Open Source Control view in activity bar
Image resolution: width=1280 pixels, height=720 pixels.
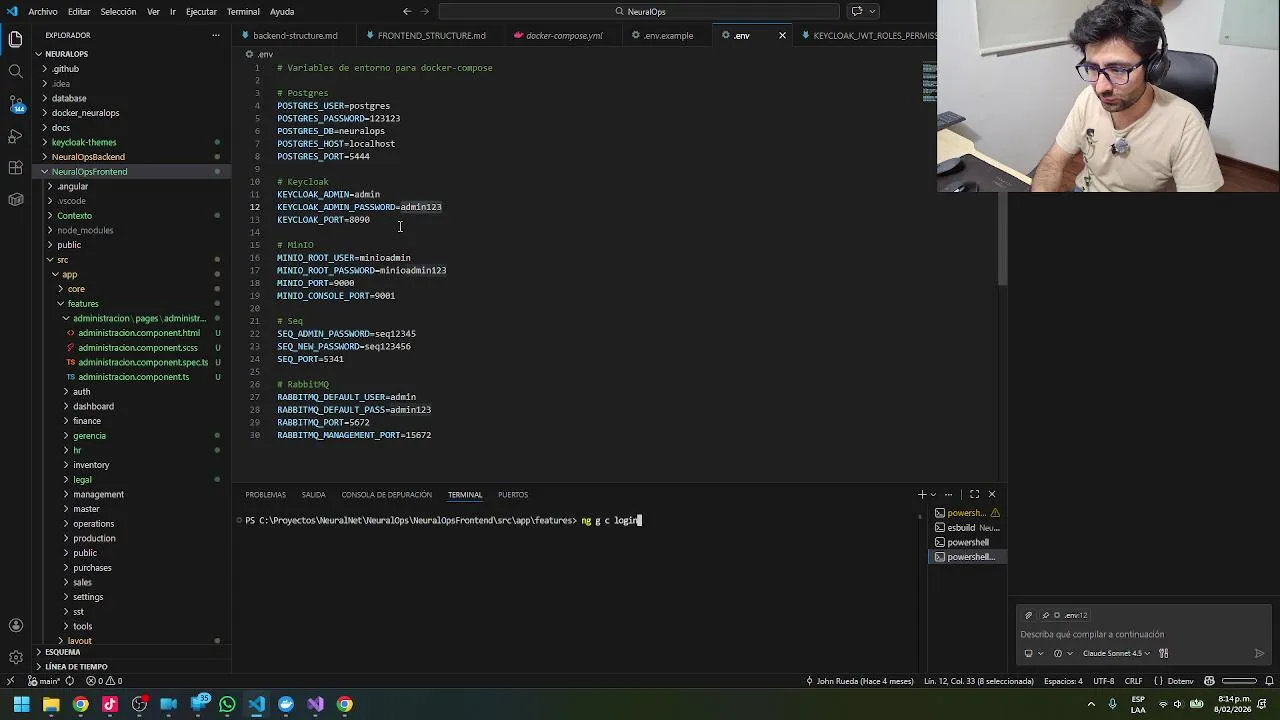15,103
